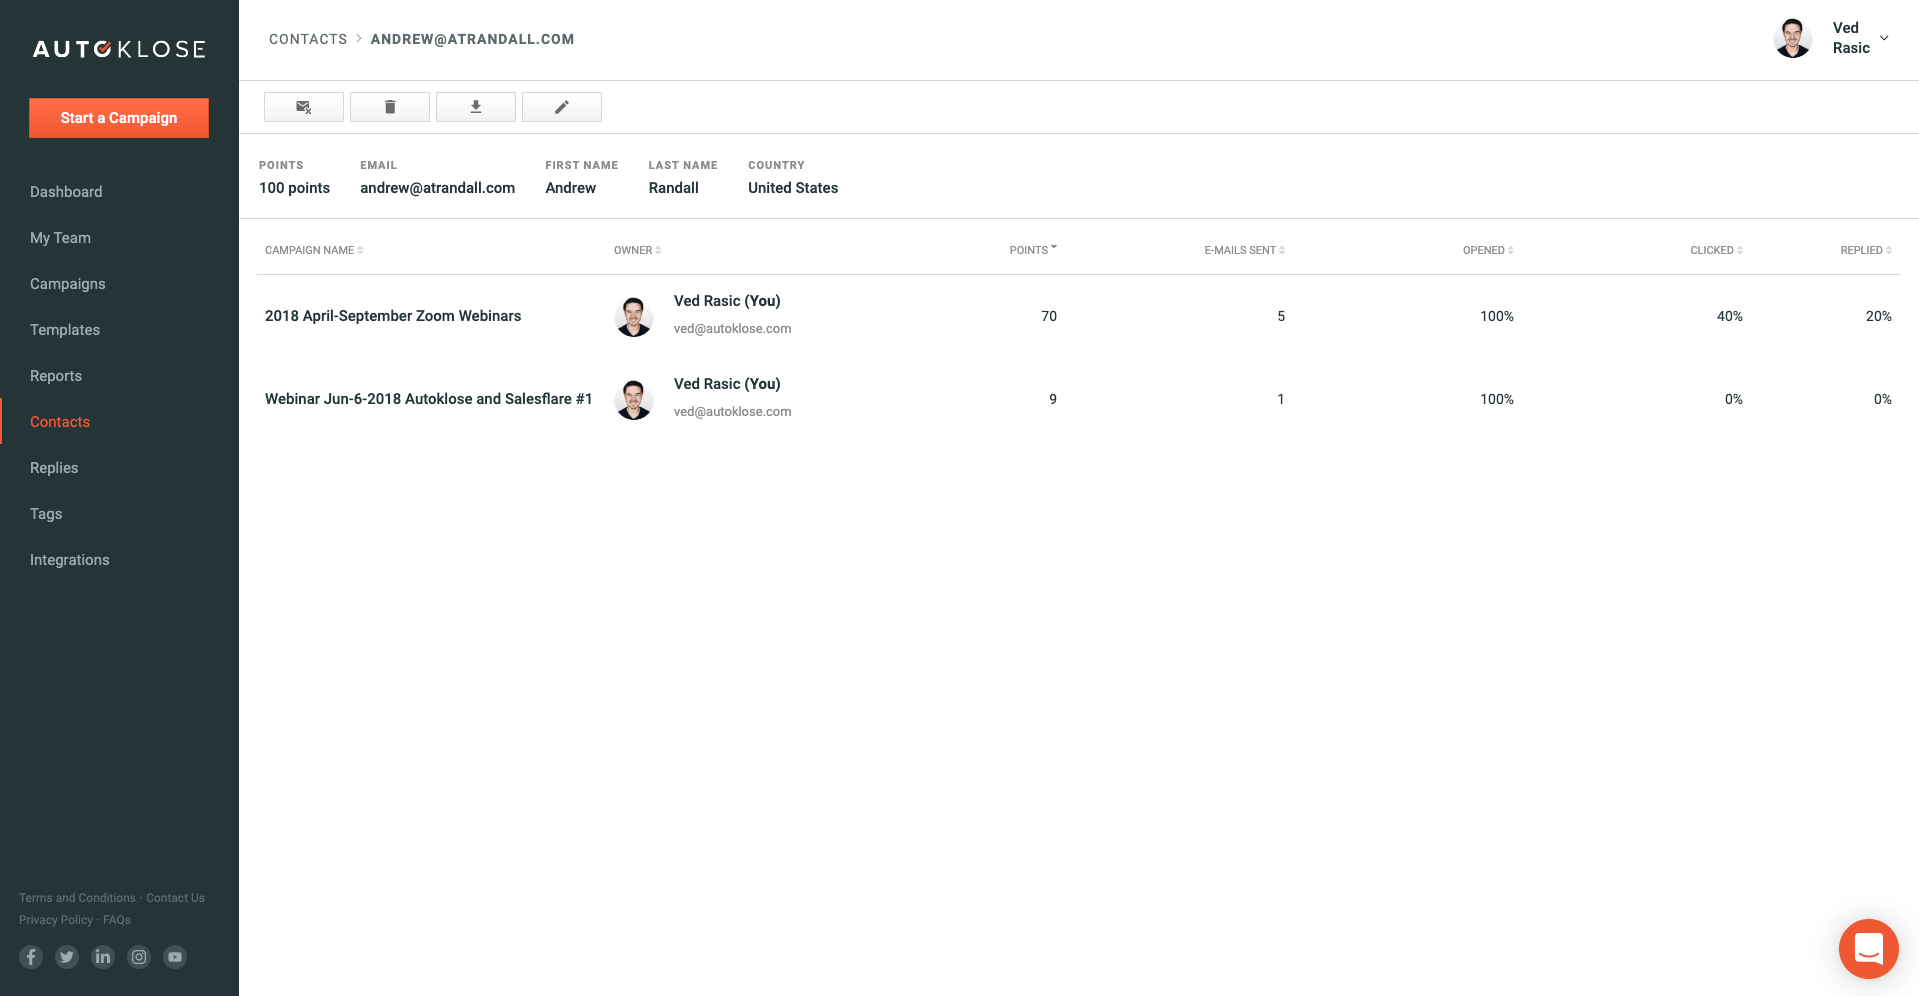Open the Intercom chat bubble
Screen dimensions: 1919x996
point(1868,948)
